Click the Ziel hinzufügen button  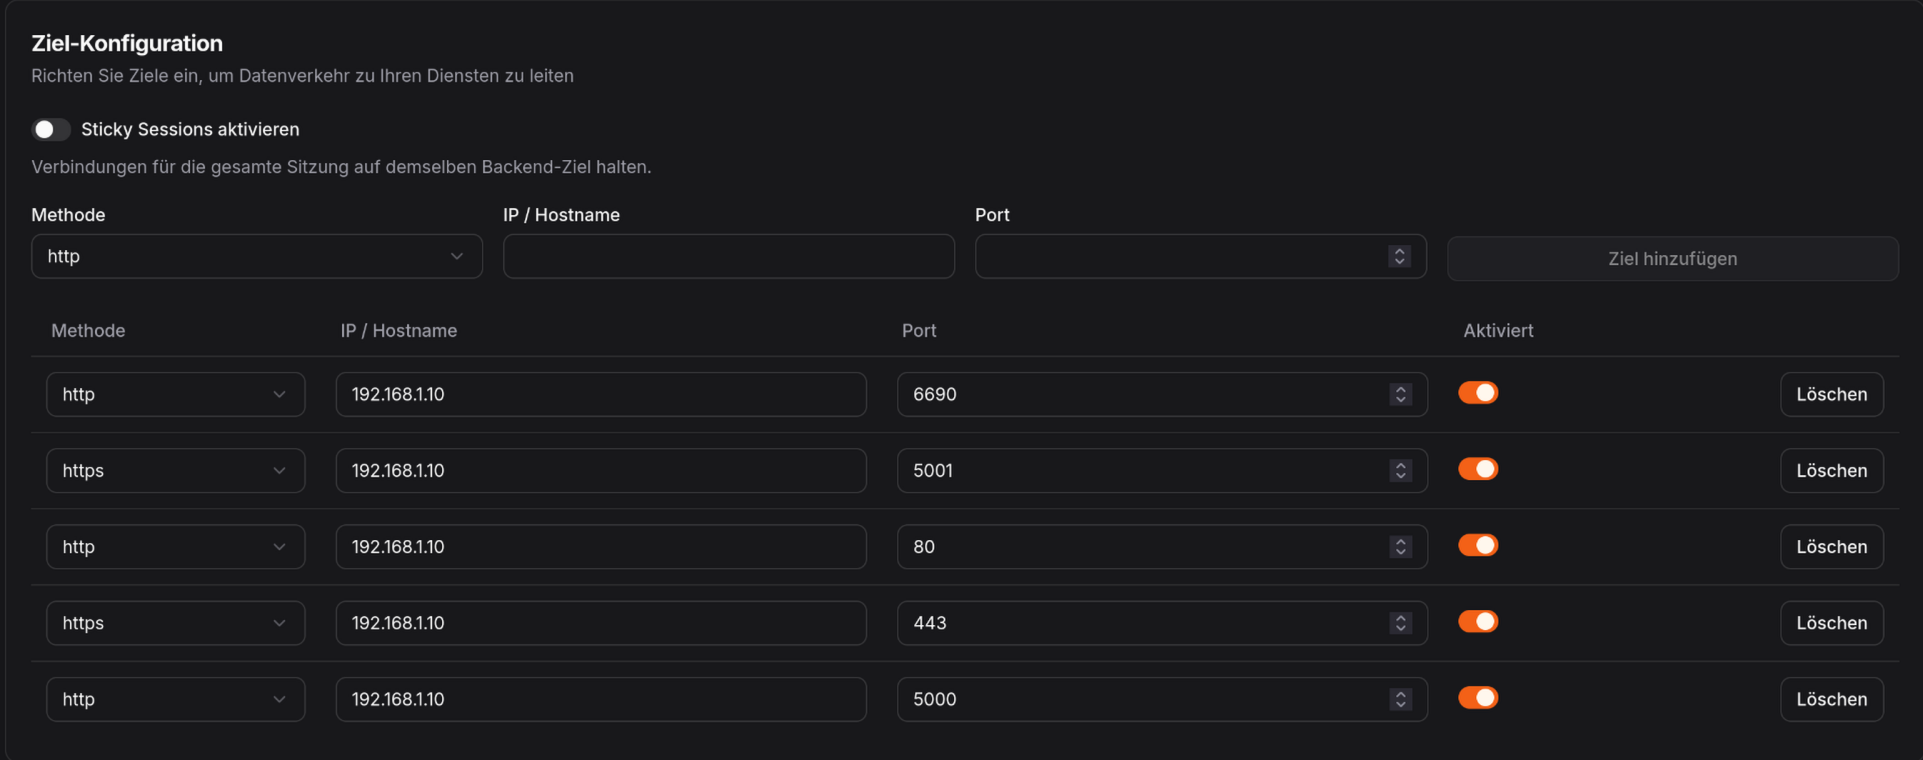coord(1672,258)
